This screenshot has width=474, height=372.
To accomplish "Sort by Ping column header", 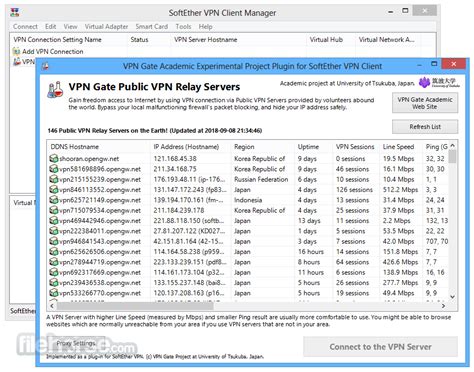I will click(x=436, y=147).
